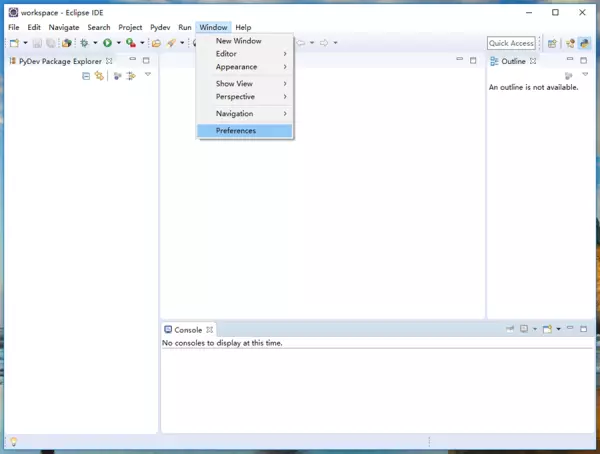Screen dimensions: 600x454
Task: Close the open Window menu
Action: tap(213, 27)
